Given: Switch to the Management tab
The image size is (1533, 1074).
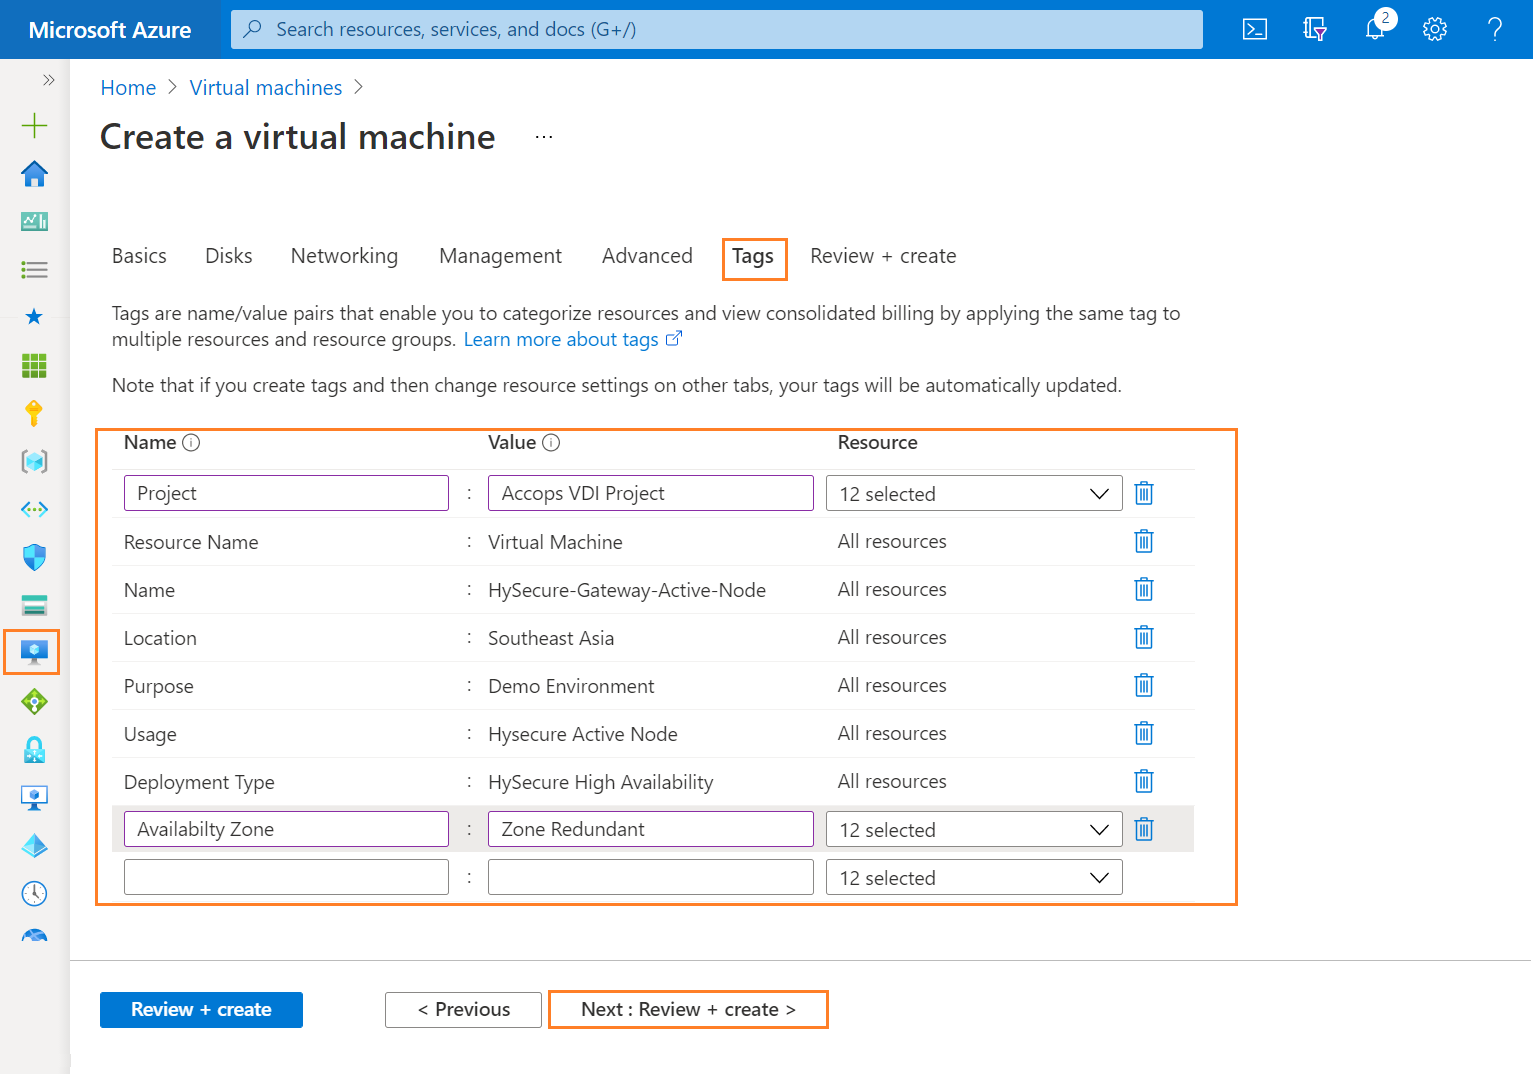Looking at the screenshot, I should click(500, 256).
